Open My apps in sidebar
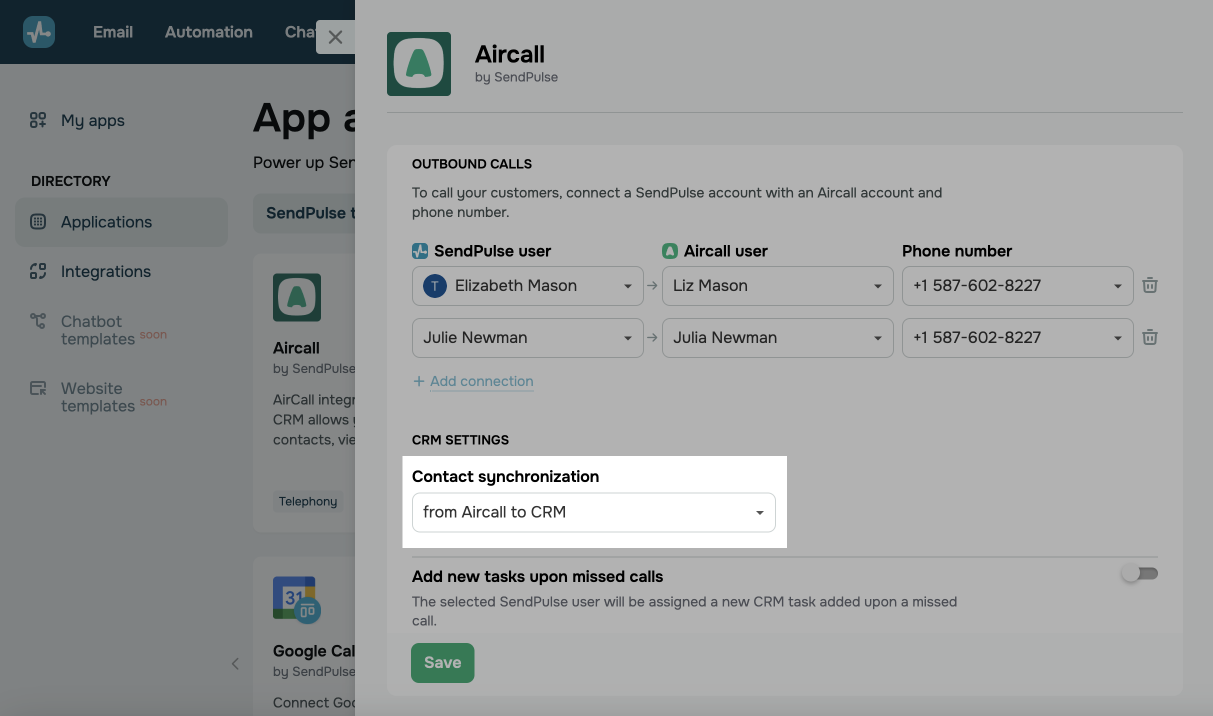This screenshot has width=1213, height=716. [x=93, y=120]
